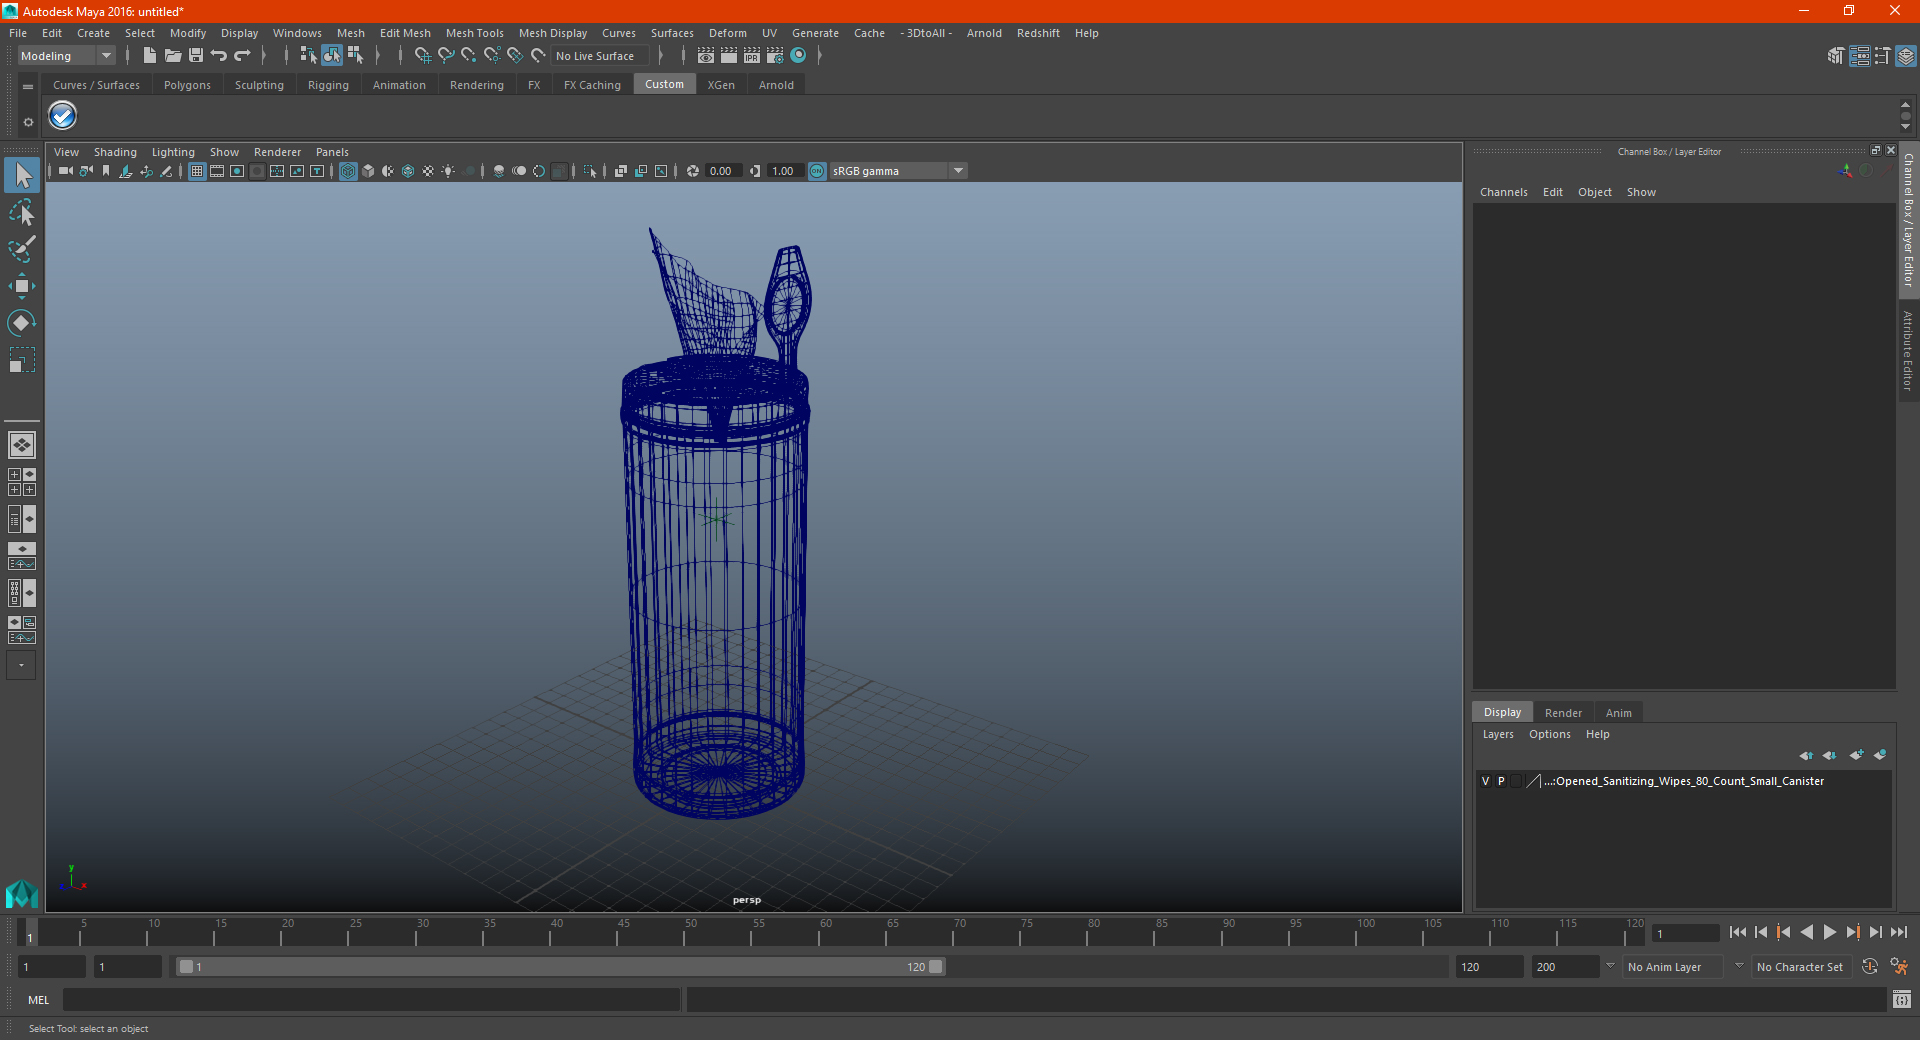This screenshot has height=1040, width=1920.
Task: Toggle the resolution gate
Action: (237, 171)
